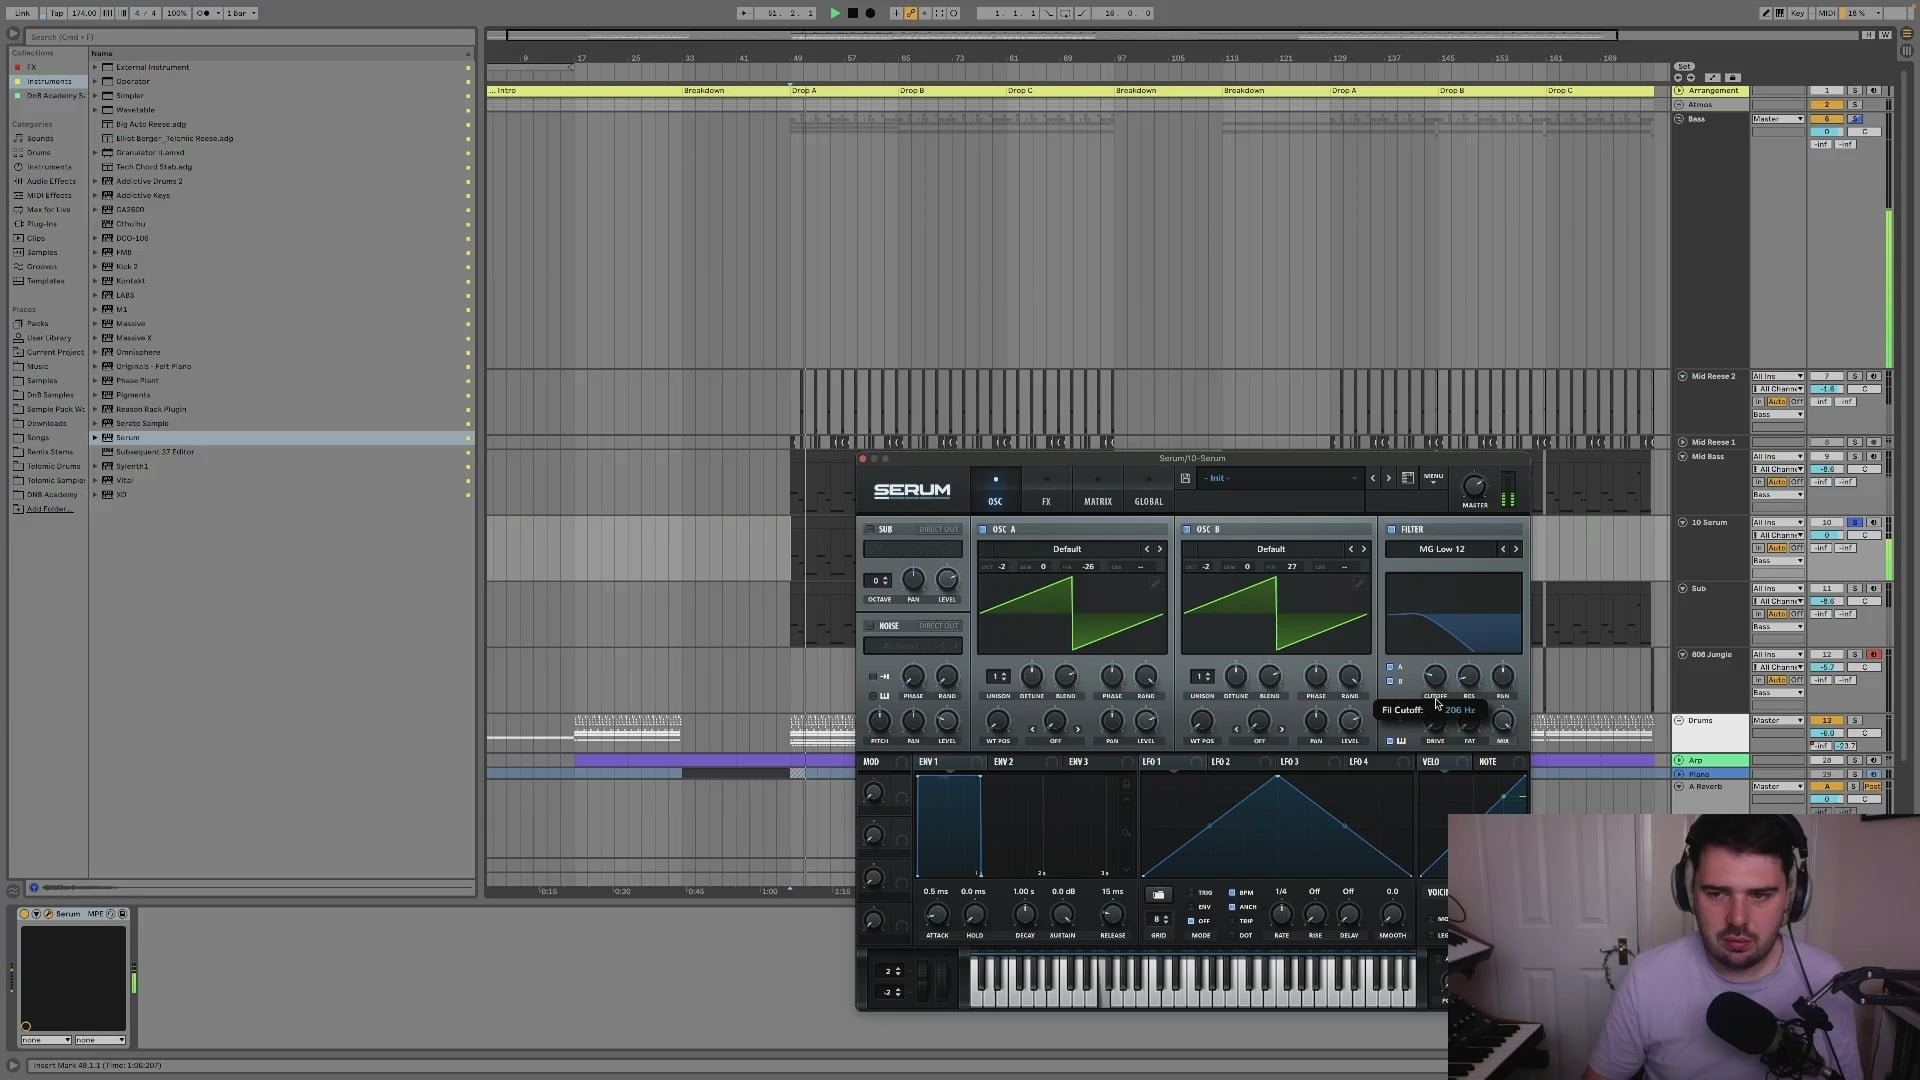Toggle filter routing for oscillator A

click(x=1390, y=667)
